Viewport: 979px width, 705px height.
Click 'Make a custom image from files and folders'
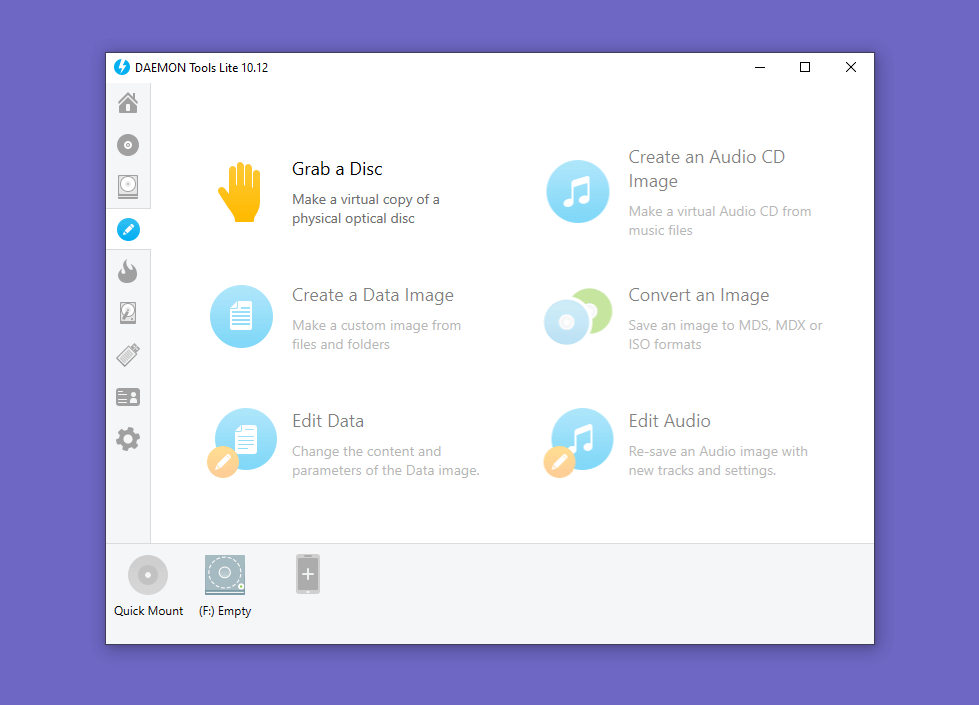click(x=376, y=335)
